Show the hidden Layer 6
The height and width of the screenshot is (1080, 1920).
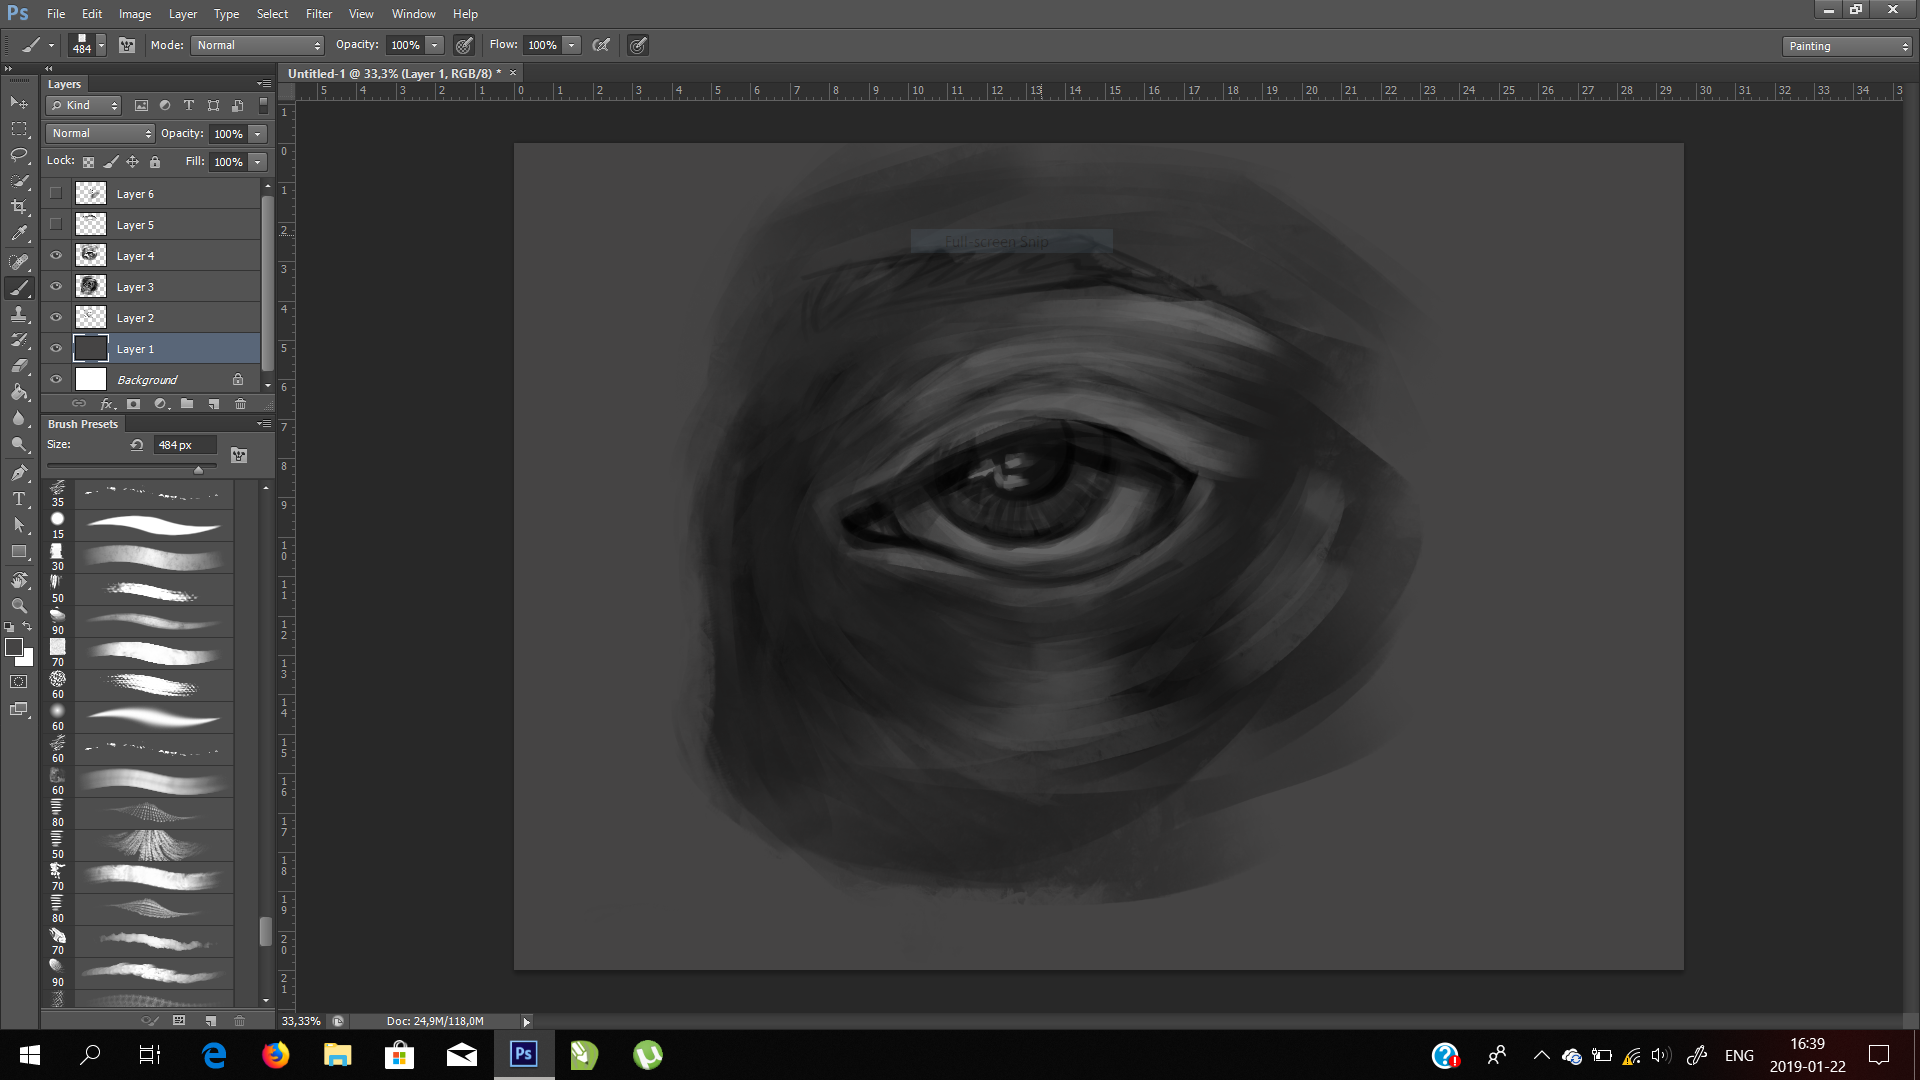click(x=56, y=194)
